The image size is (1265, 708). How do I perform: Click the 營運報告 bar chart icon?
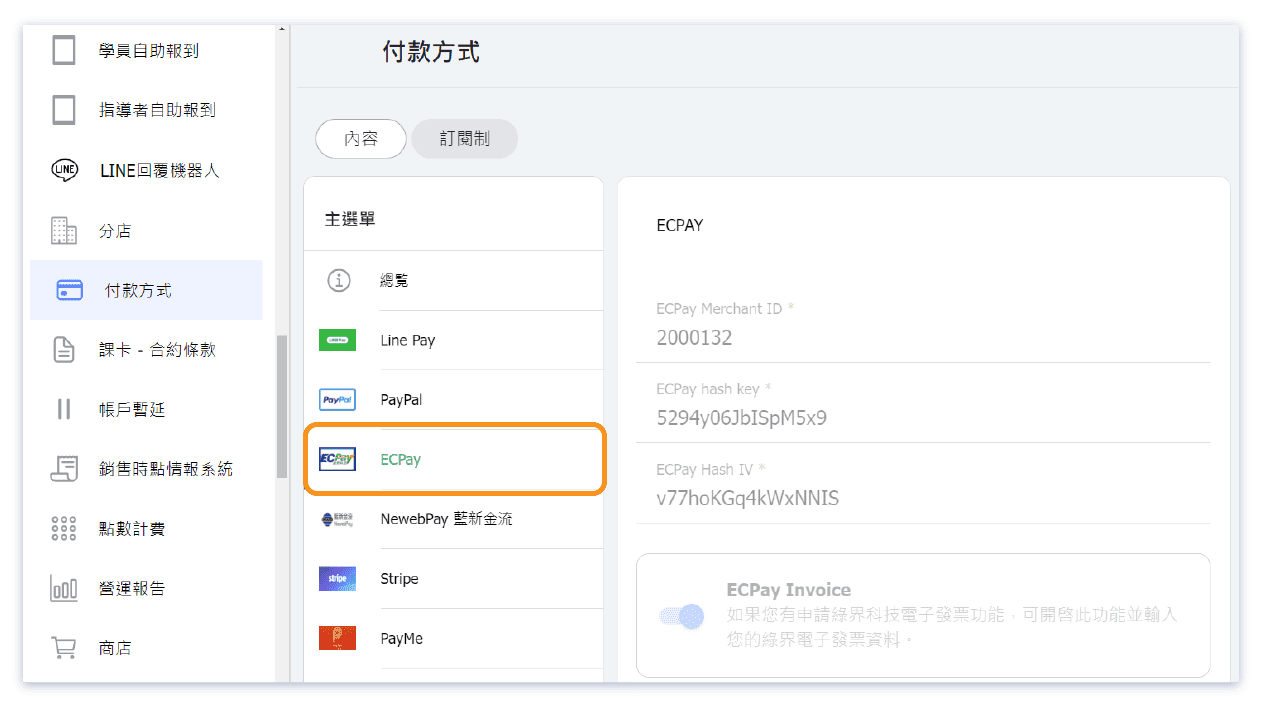[x=64, y=589]
